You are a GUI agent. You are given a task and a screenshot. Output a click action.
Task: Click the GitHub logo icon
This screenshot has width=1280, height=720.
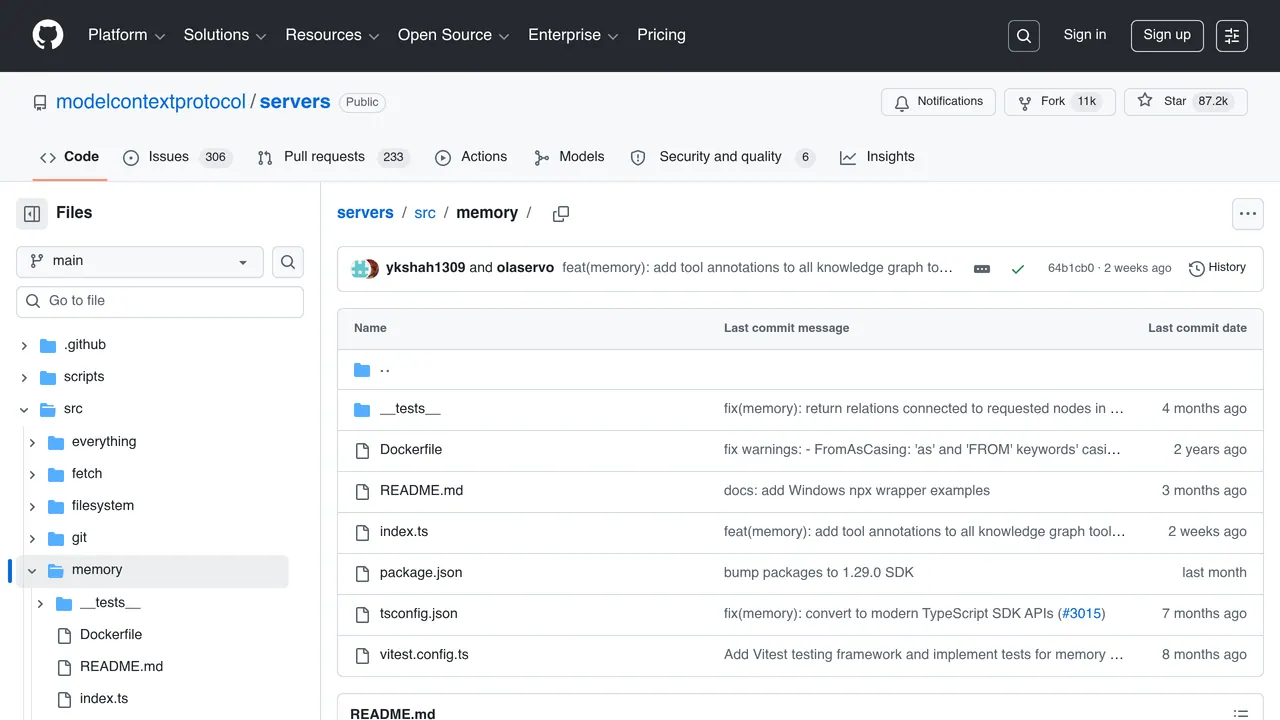(48, 35)
